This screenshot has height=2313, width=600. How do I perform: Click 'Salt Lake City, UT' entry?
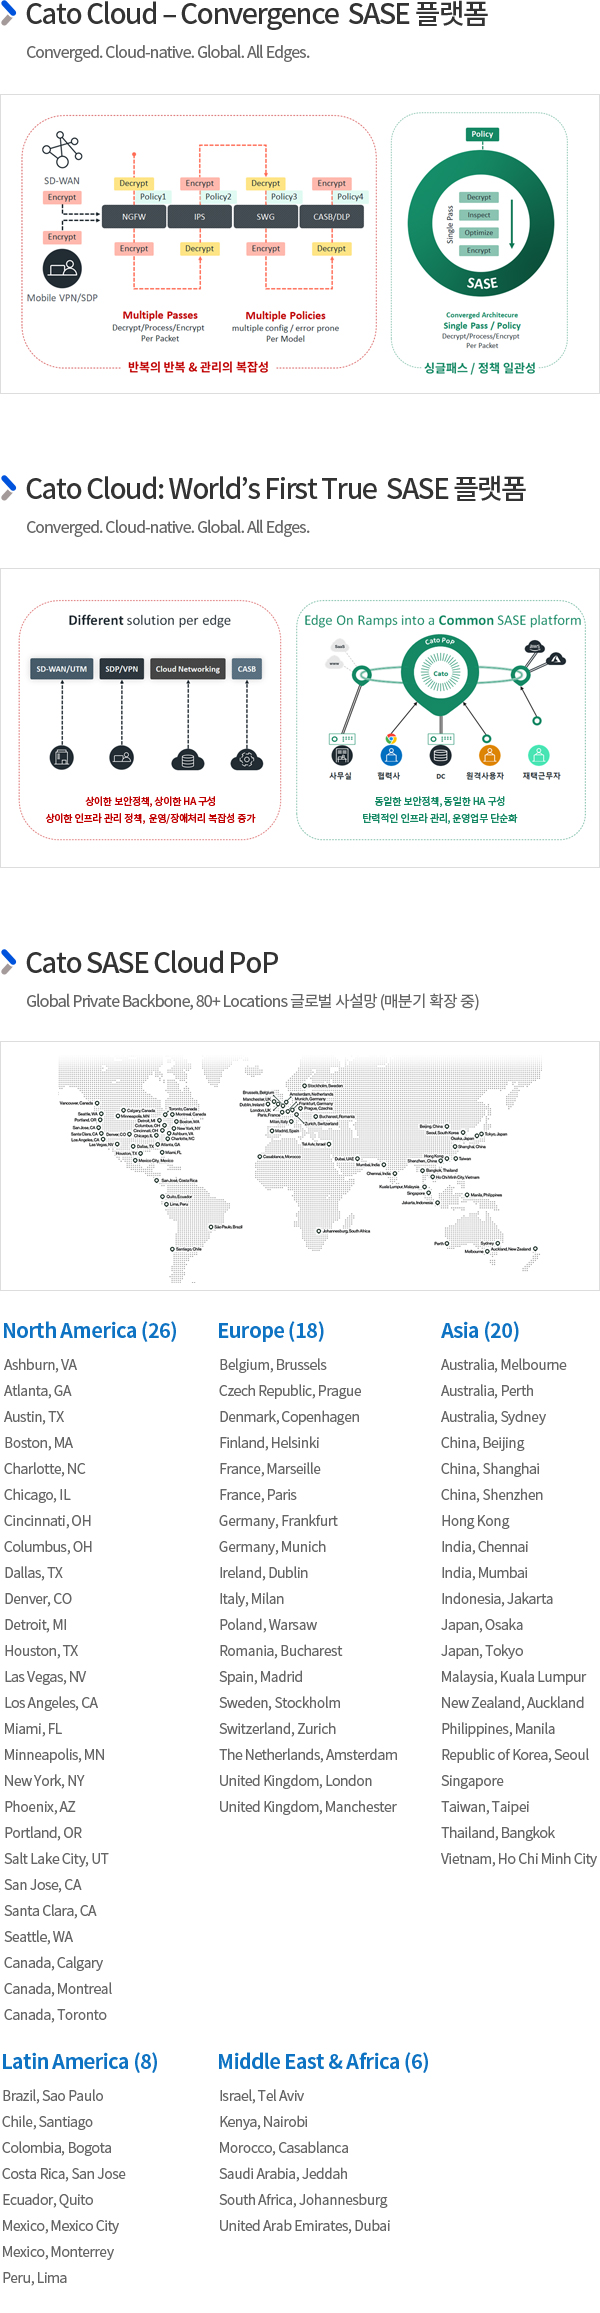(56, 1859)
